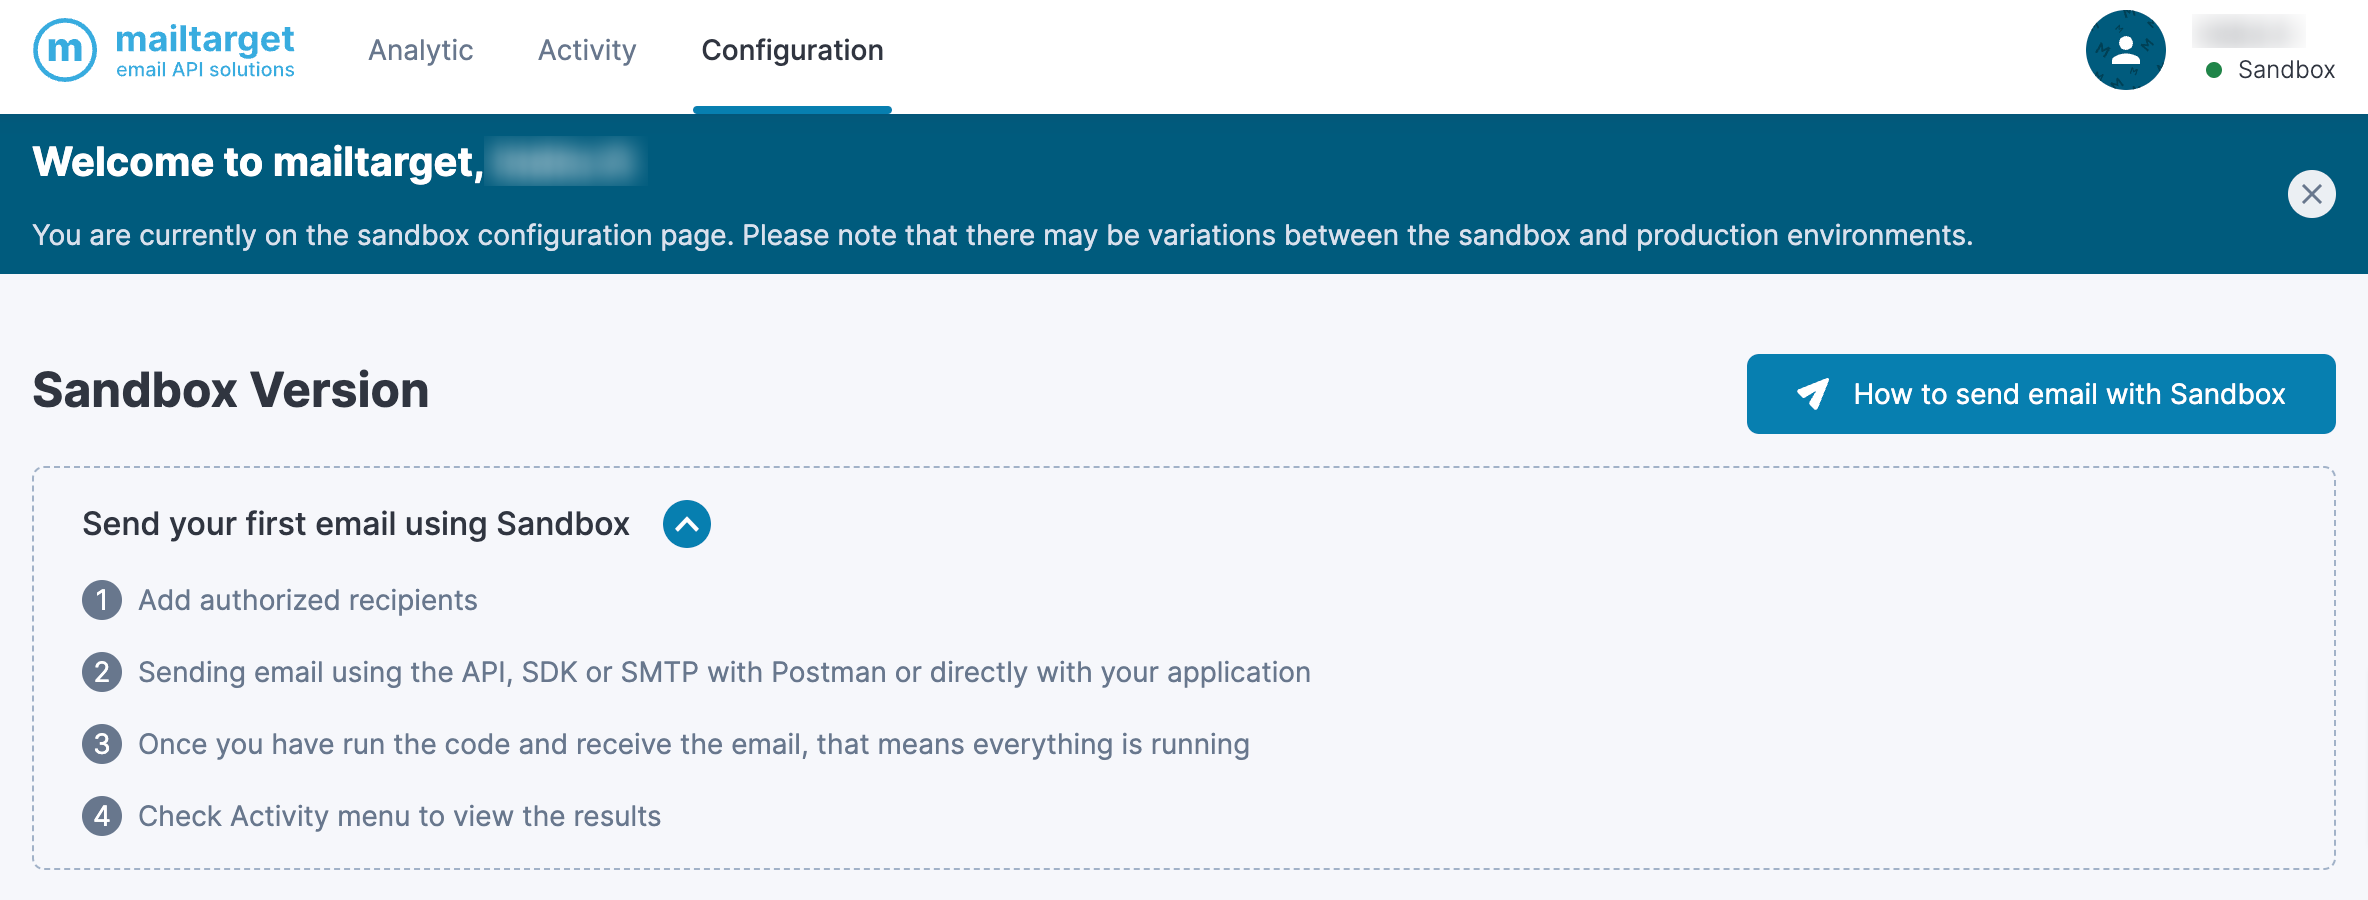Viewport: 2368px width, 900px height.
Task: Collapse the Send your first email section
Action: [x=687, y=524]
